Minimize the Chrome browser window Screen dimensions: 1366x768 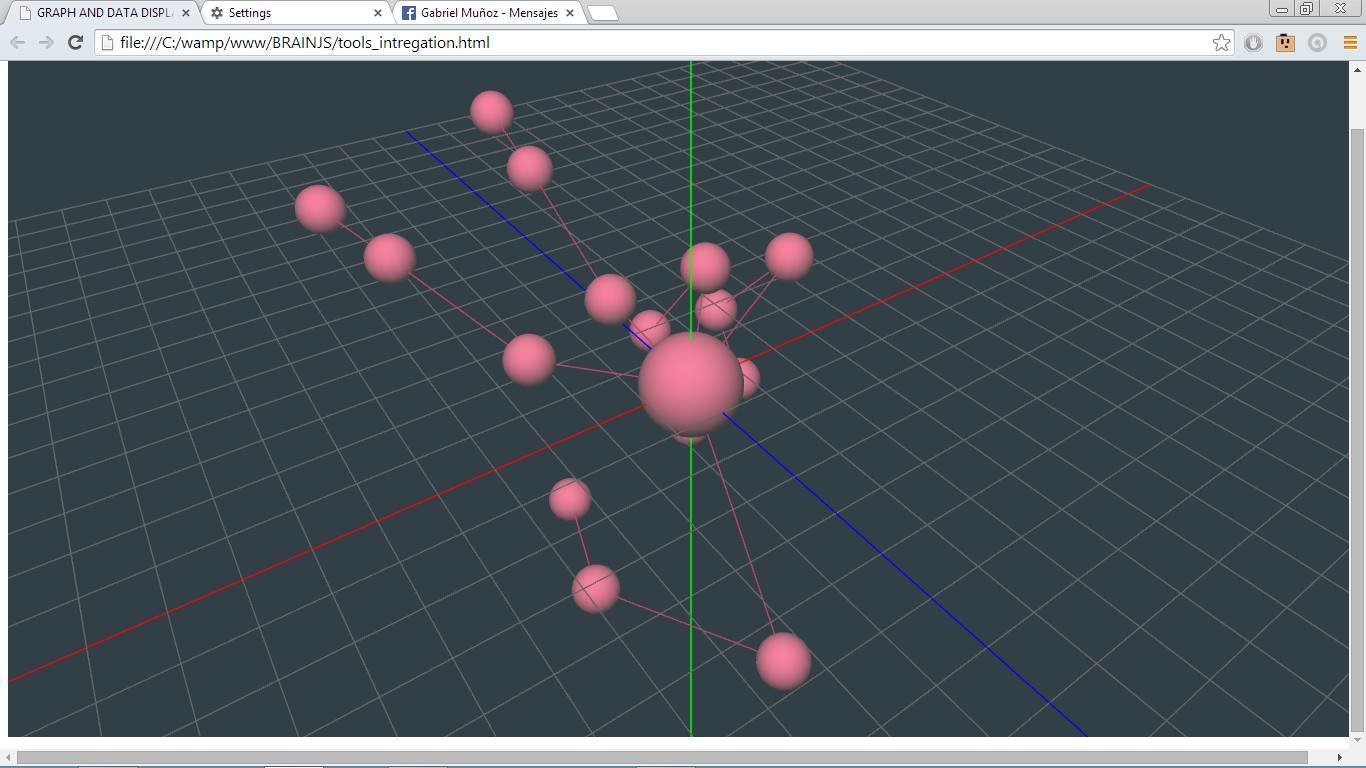pos(1282,8)
